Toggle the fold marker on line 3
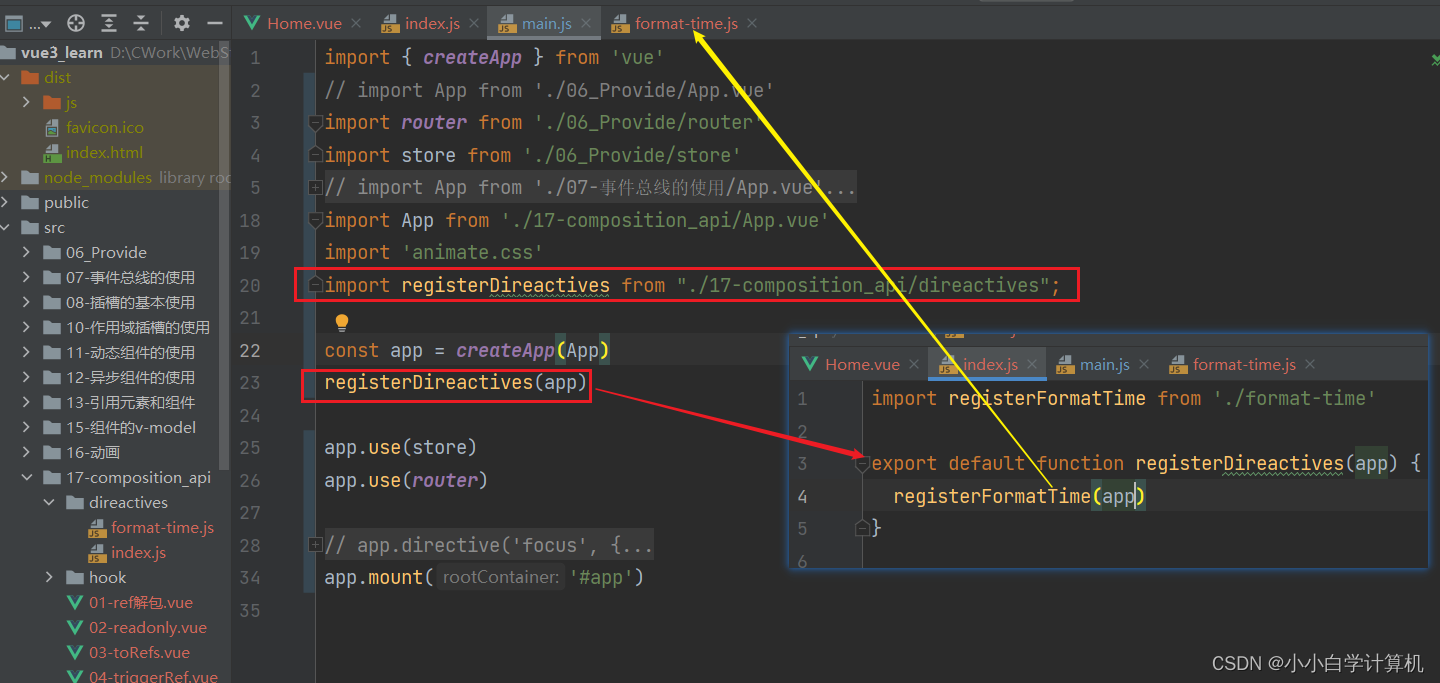This screenshot has width=1440, height=683. (x=316, y=123)
